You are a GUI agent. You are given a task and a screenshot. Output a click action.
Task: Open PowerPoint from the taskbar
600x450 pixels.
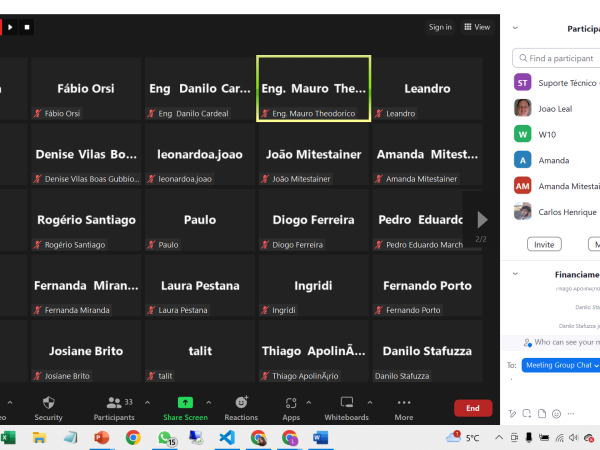(x=101, y=438)
